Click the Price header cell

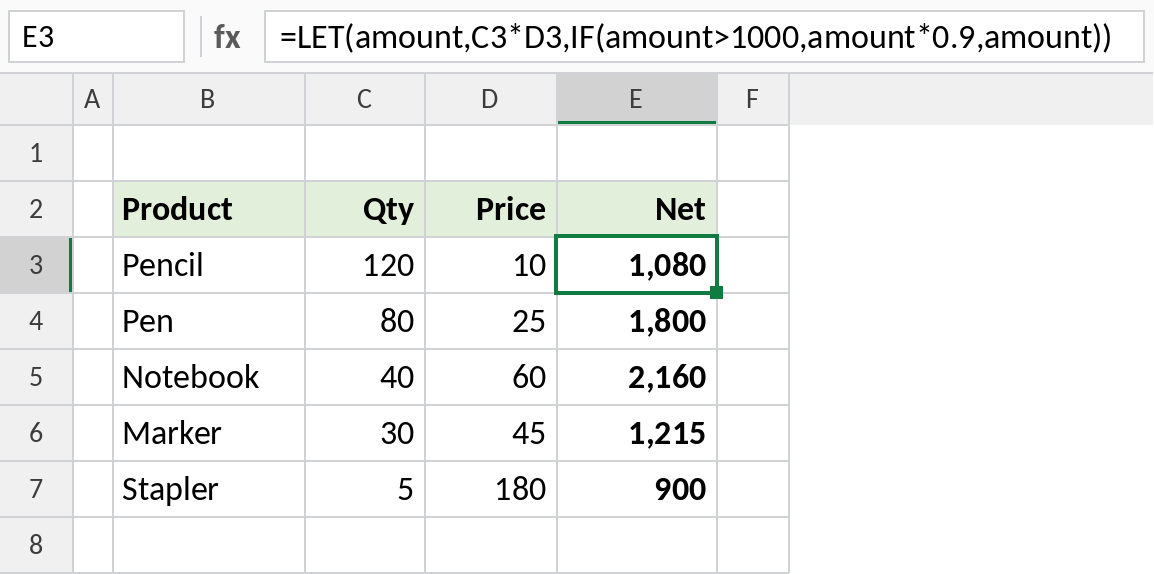[x=490, y=209]
